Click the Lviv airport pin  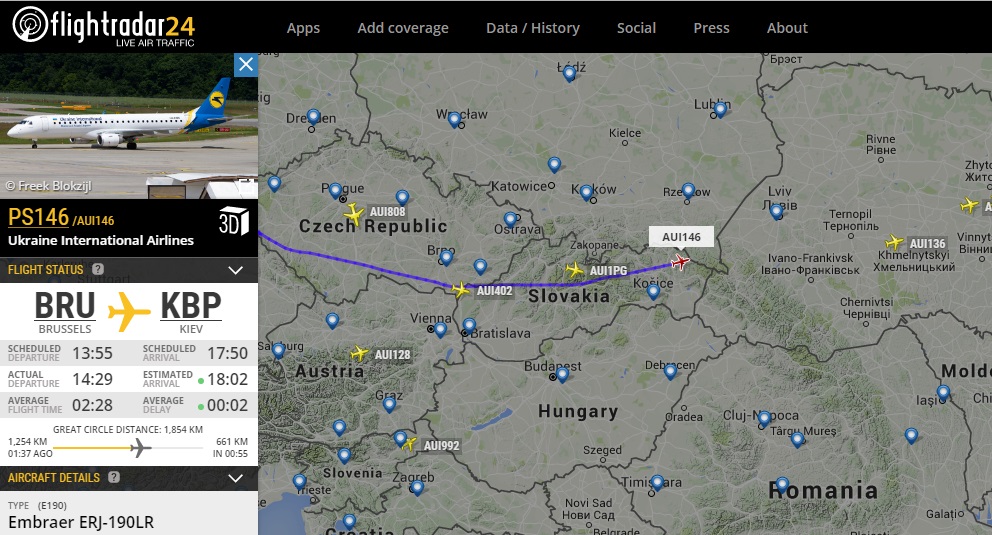tap(777, 212)
